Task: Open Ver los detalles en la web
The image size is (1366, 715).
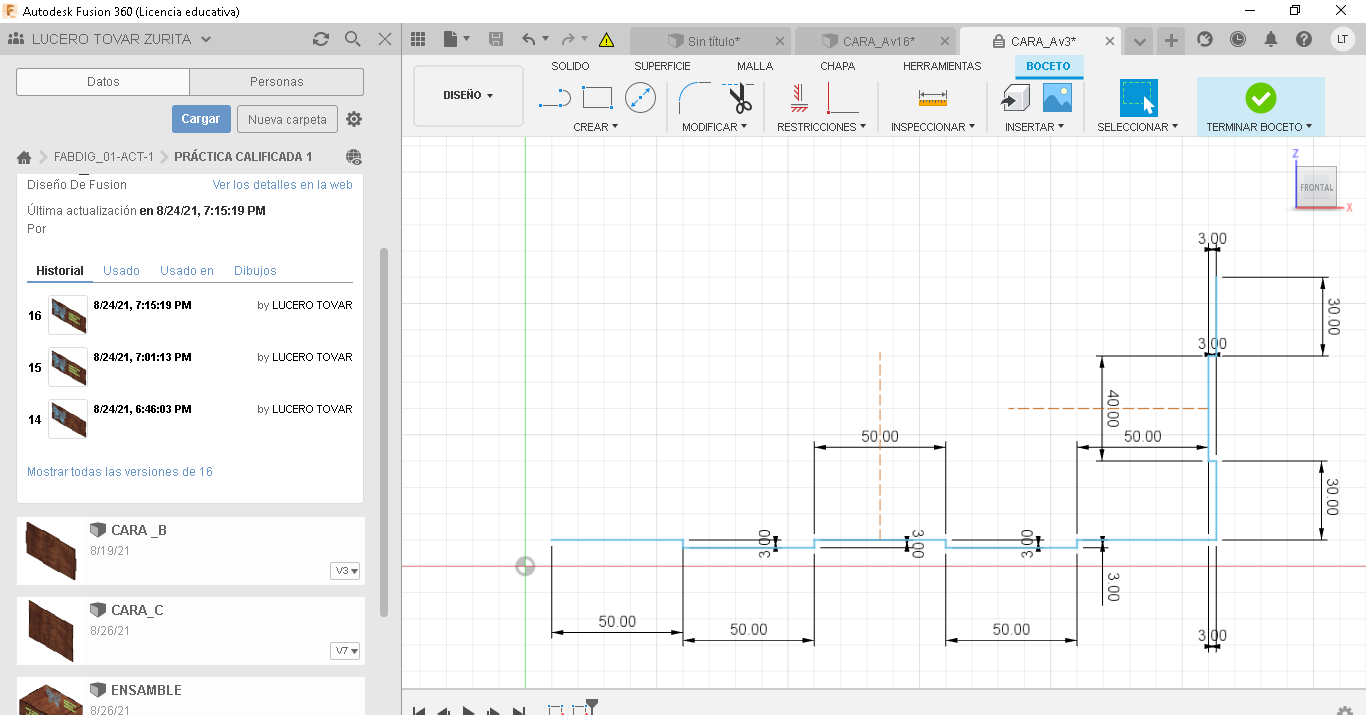Action: click(283, 185)
